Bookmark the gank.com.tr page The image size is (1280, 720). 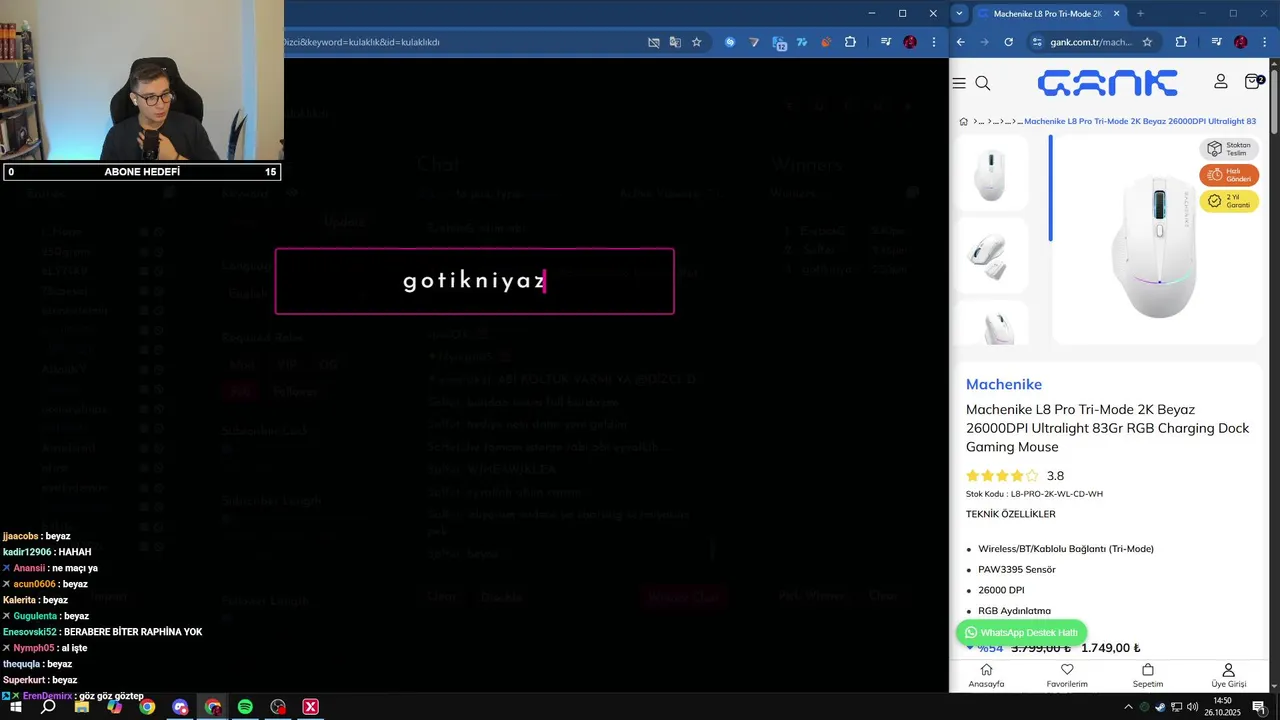[x=1147, y=42]
